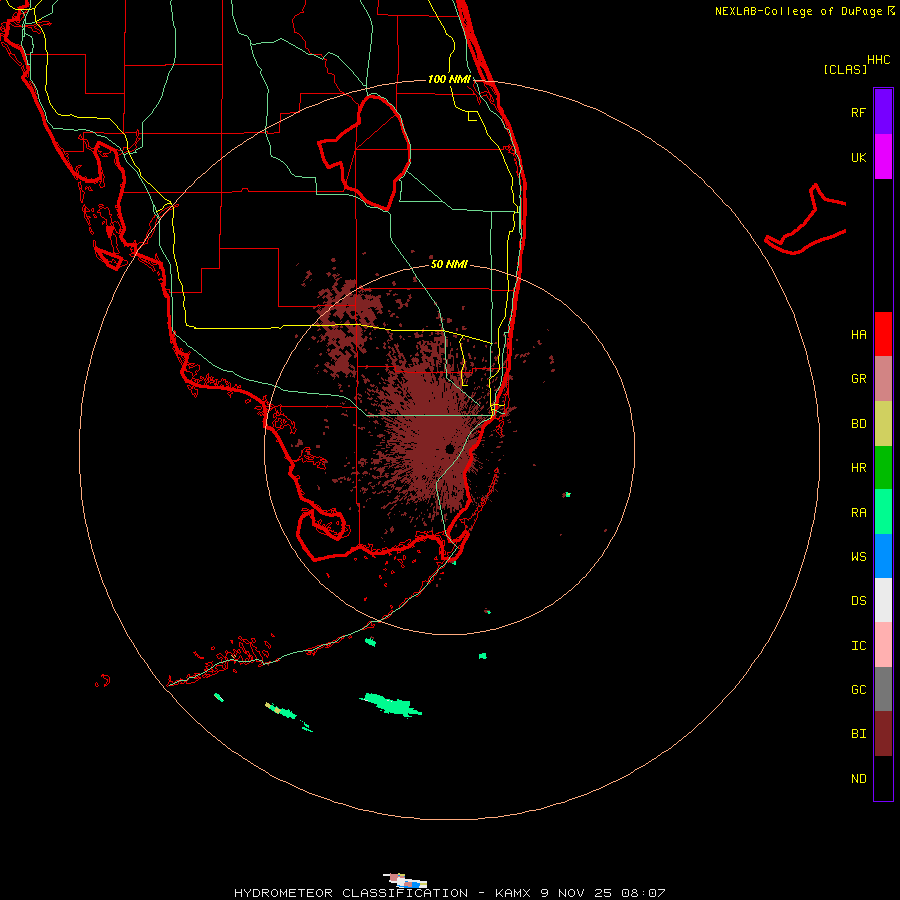Click the largest green rain echo offshore
This screenshot has height=900, width=900.
[391, 704]
